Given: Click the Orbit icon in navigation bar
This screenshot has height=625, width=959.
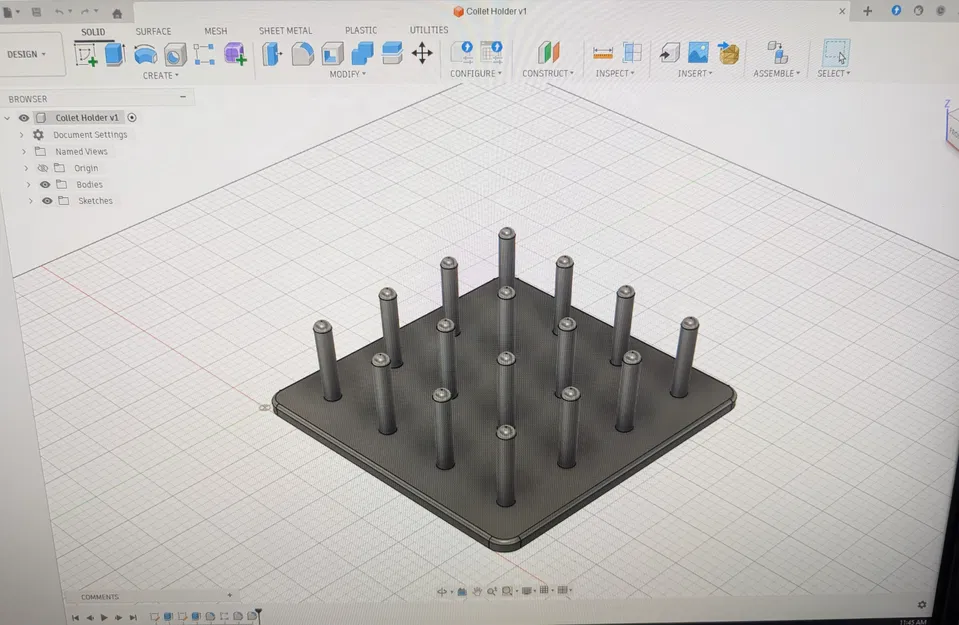Looking at the screenshot, I should pos(443,591).
